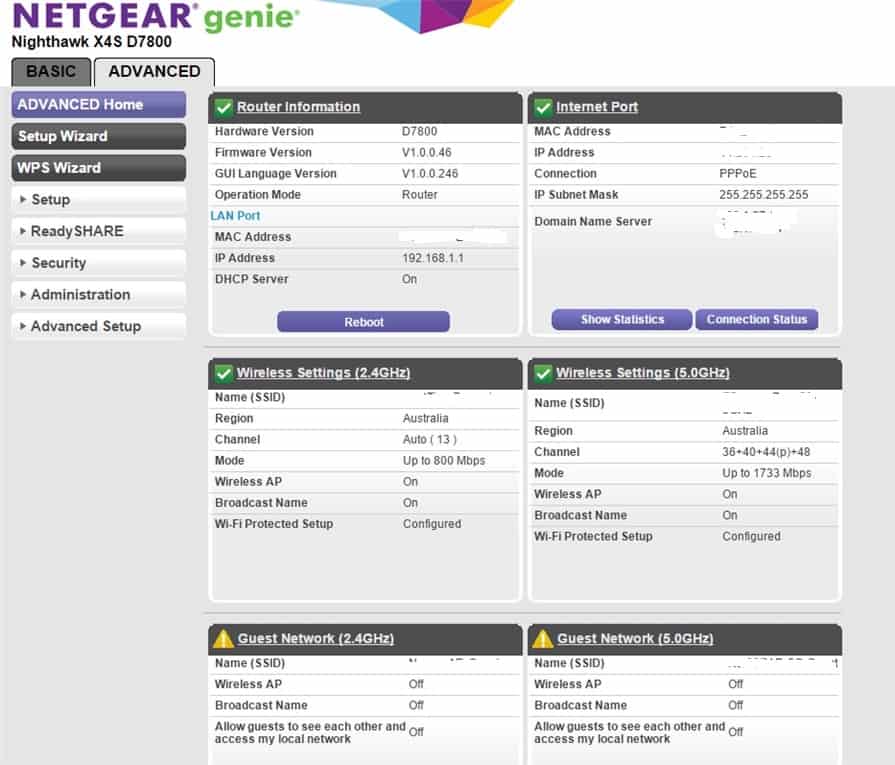Viewport: 895px width, 765px height.
Task: Click the LAN IP address 192.168.1.1
Action: tap(433, 258)
